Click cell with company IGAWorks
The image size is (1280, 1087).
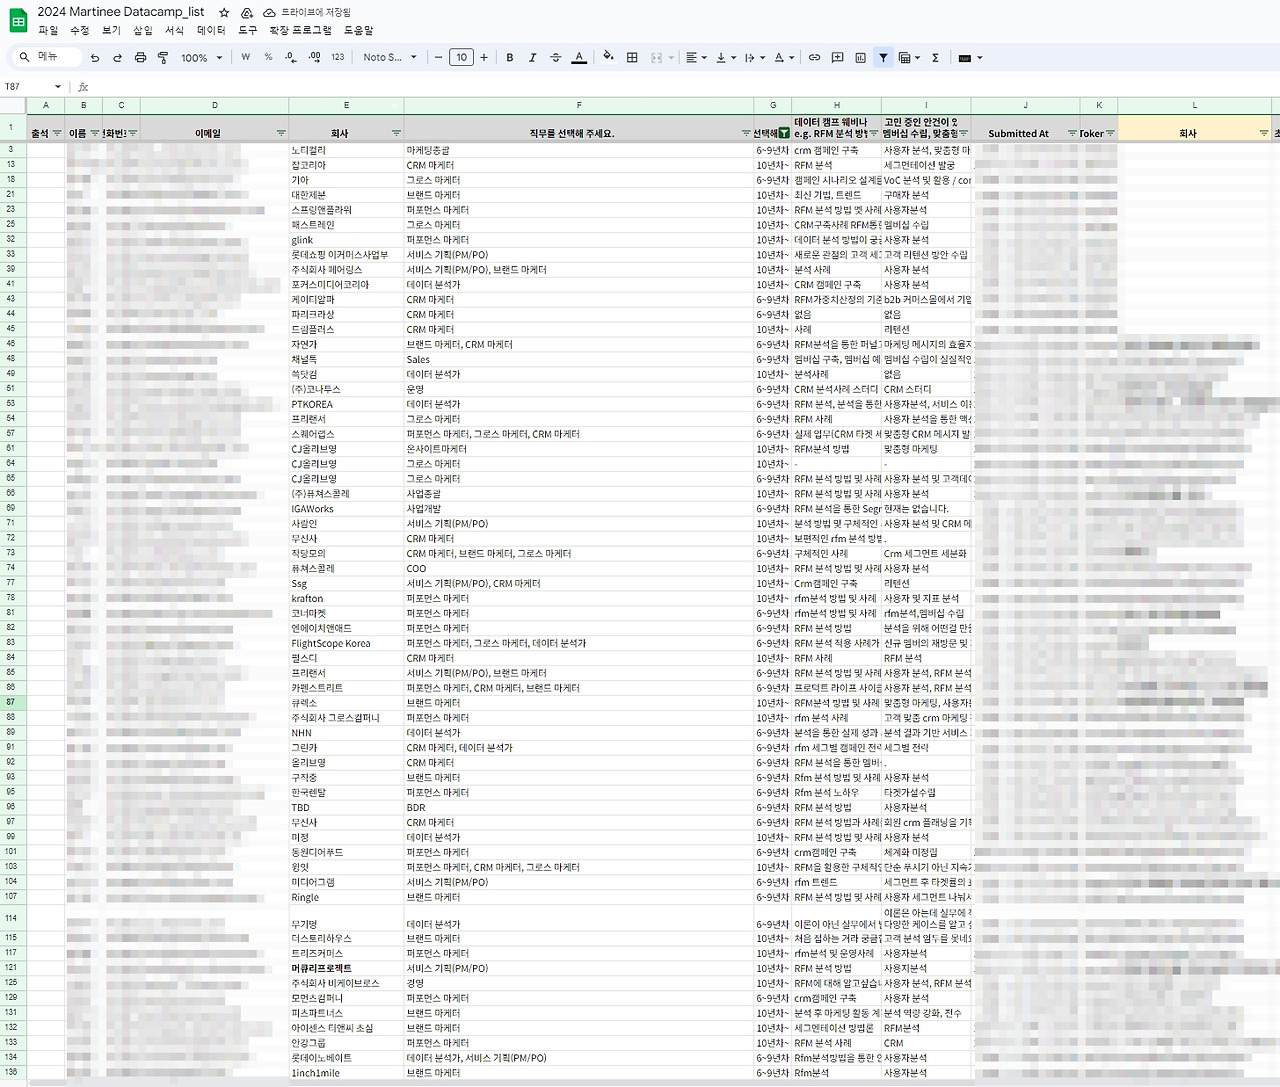(346, 509)
